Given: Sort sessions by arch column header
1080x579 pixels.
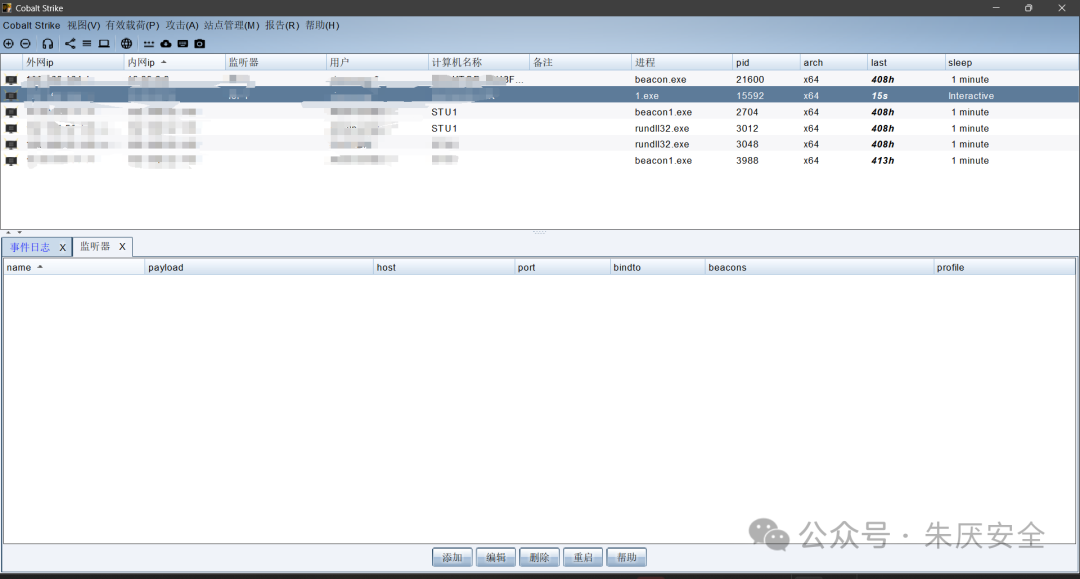Looking at the screenshot, I should pos(833,63).
